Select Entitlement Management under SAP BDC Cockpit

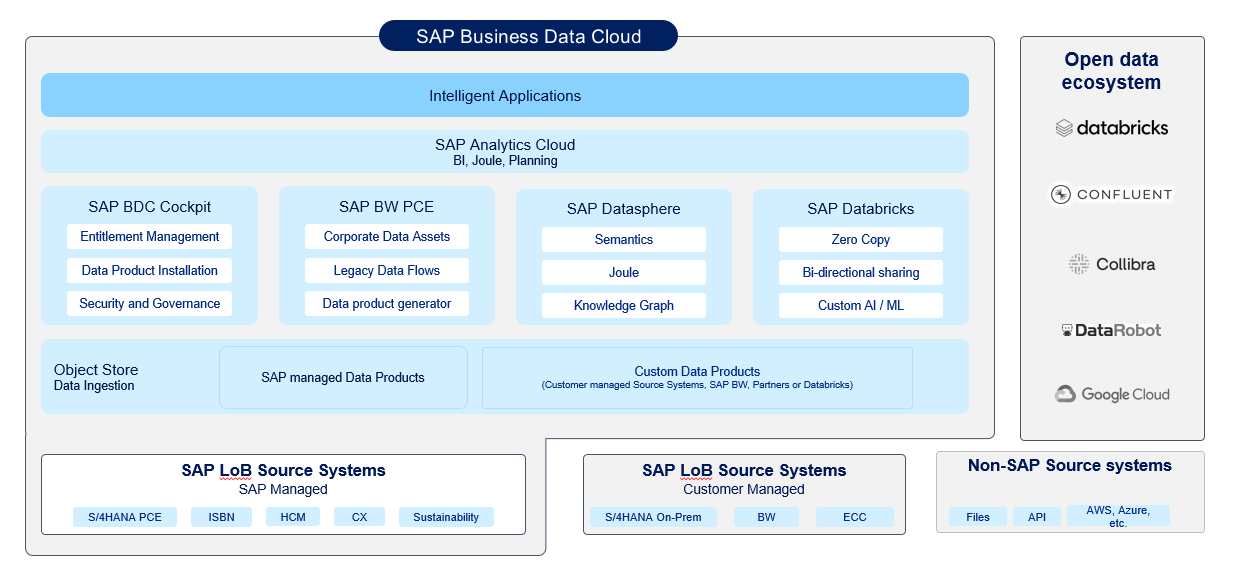pos(149,236)
